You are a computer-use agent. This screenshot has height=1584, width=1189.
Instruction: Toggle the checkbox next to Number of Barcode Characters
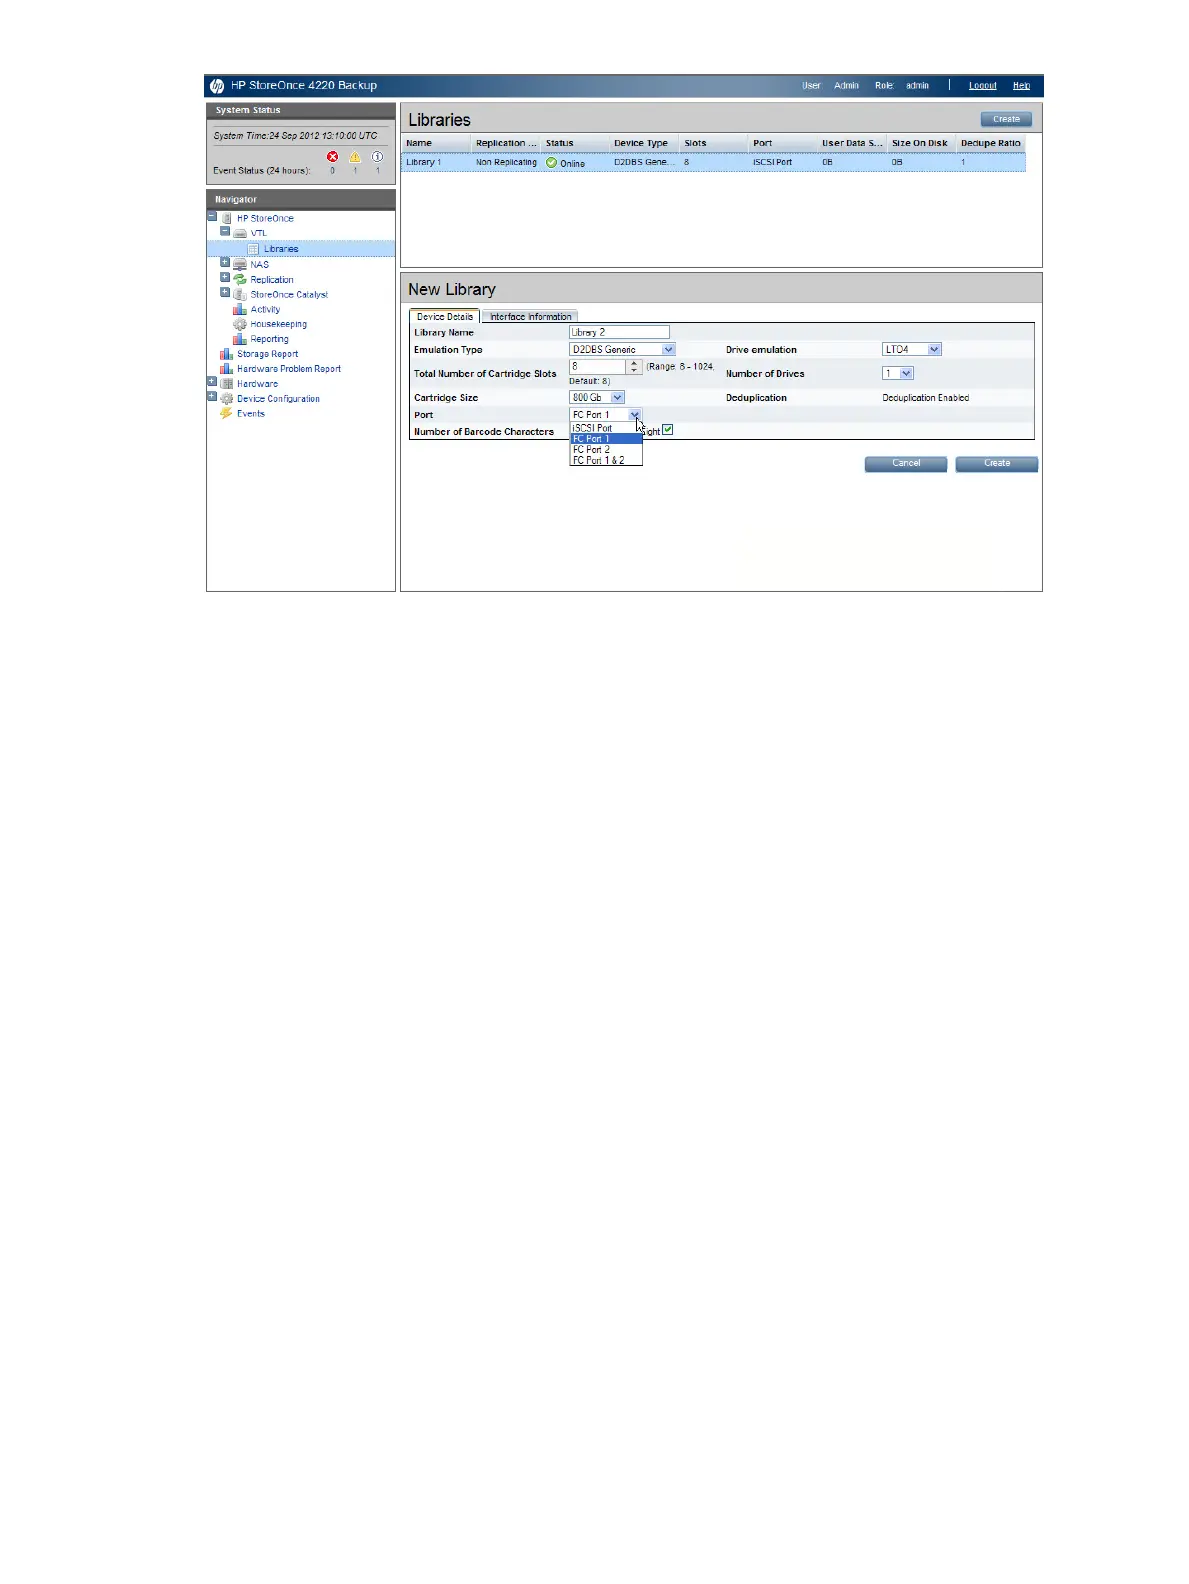(668, 430)
